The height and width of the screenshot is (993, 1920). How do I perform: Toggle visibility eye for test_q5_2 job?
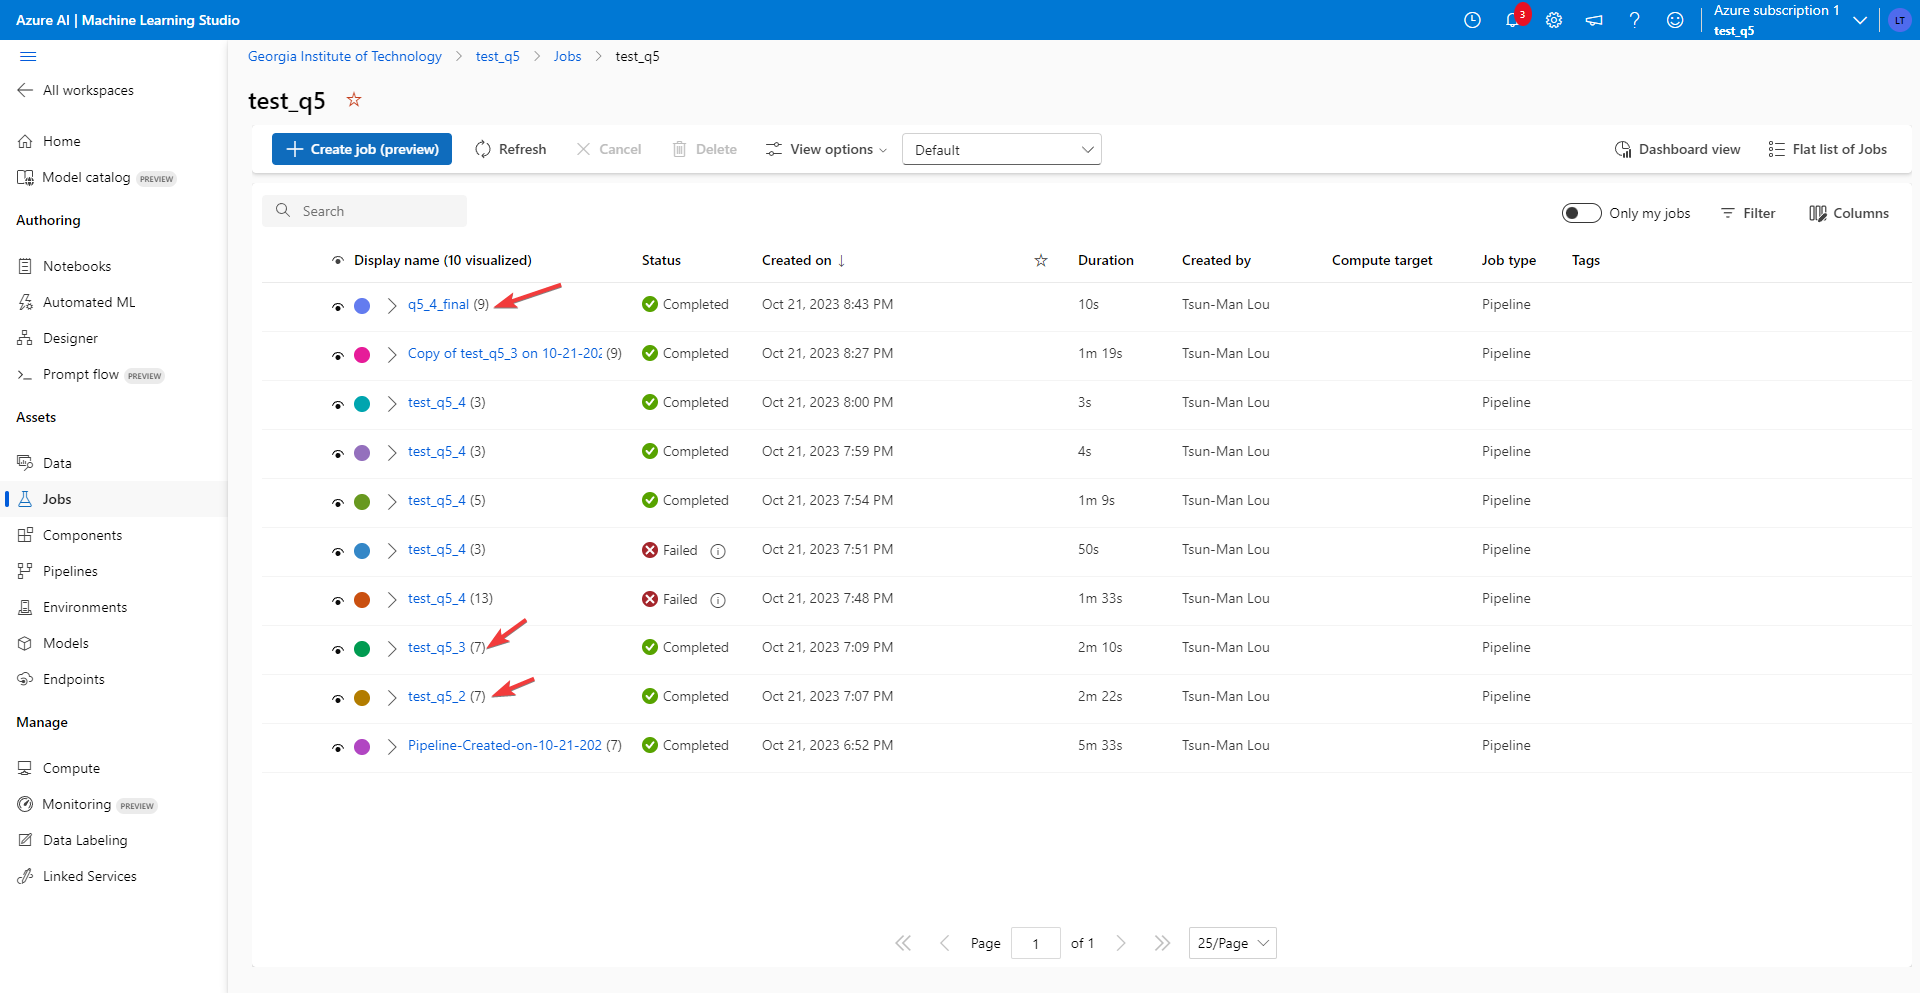point(338,698)
